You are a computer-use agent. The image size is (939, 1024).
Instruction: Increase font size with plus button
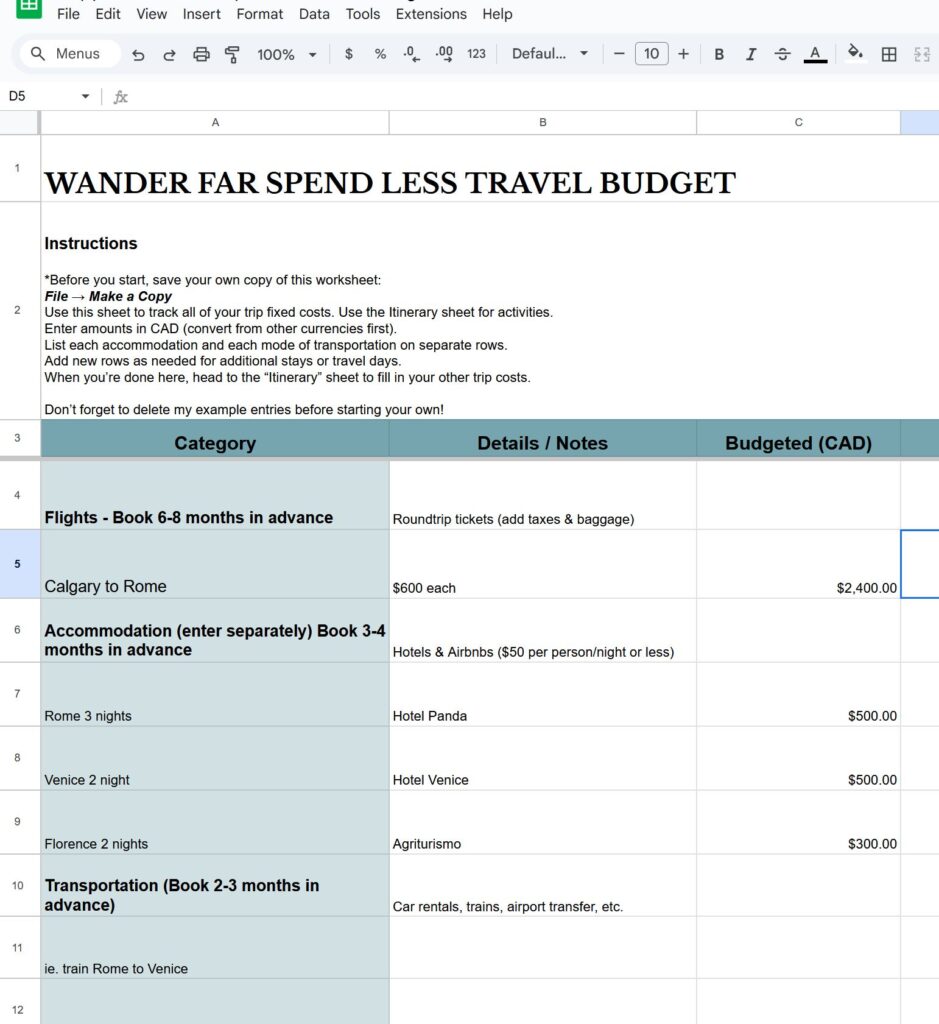[683, 54]
